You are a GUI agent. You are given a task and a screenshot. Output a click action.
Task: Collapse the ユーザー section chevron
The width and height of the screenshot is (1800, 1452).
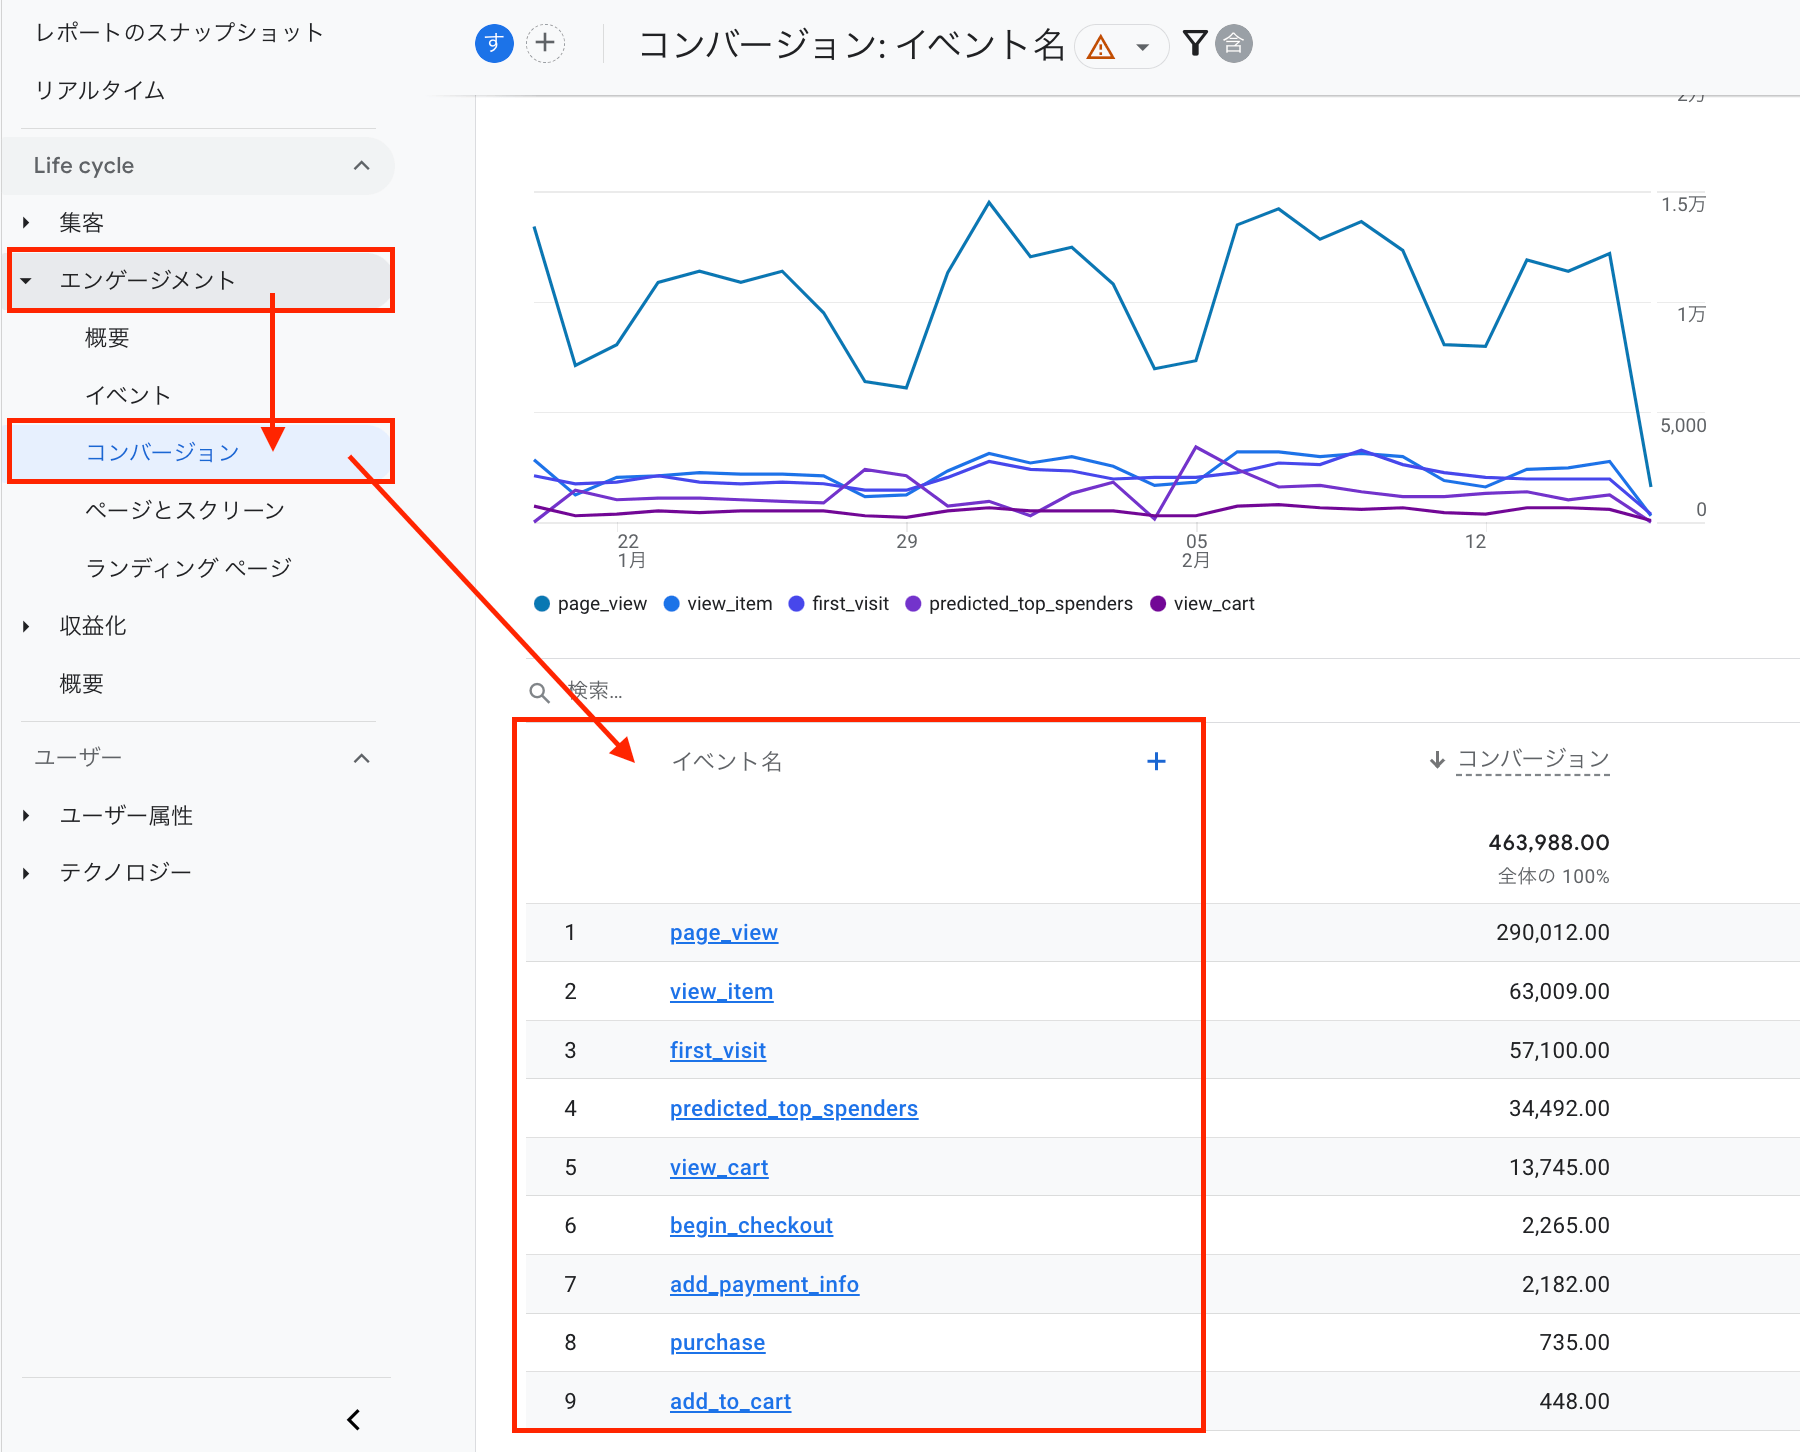pyautogui.click(x=362, y=758)
